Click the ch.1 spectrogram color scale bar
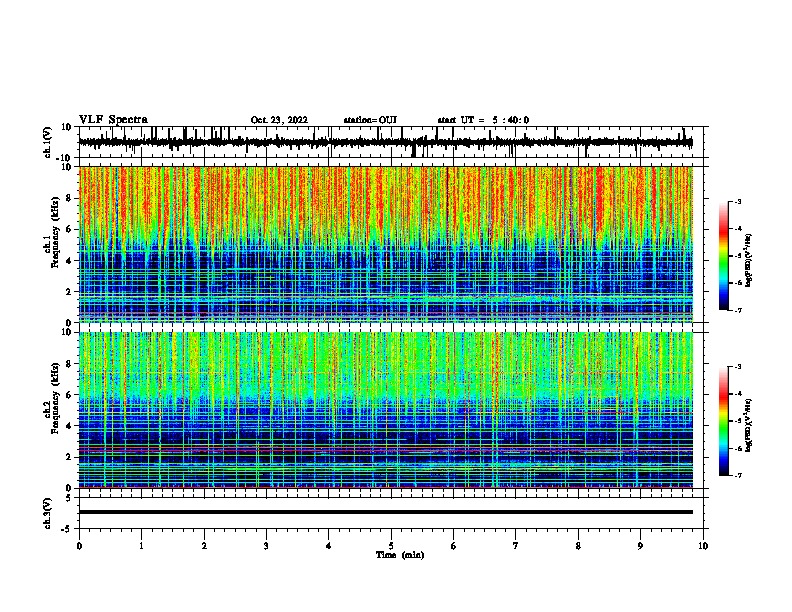This screenshot has height=612, width=792. 724,256
